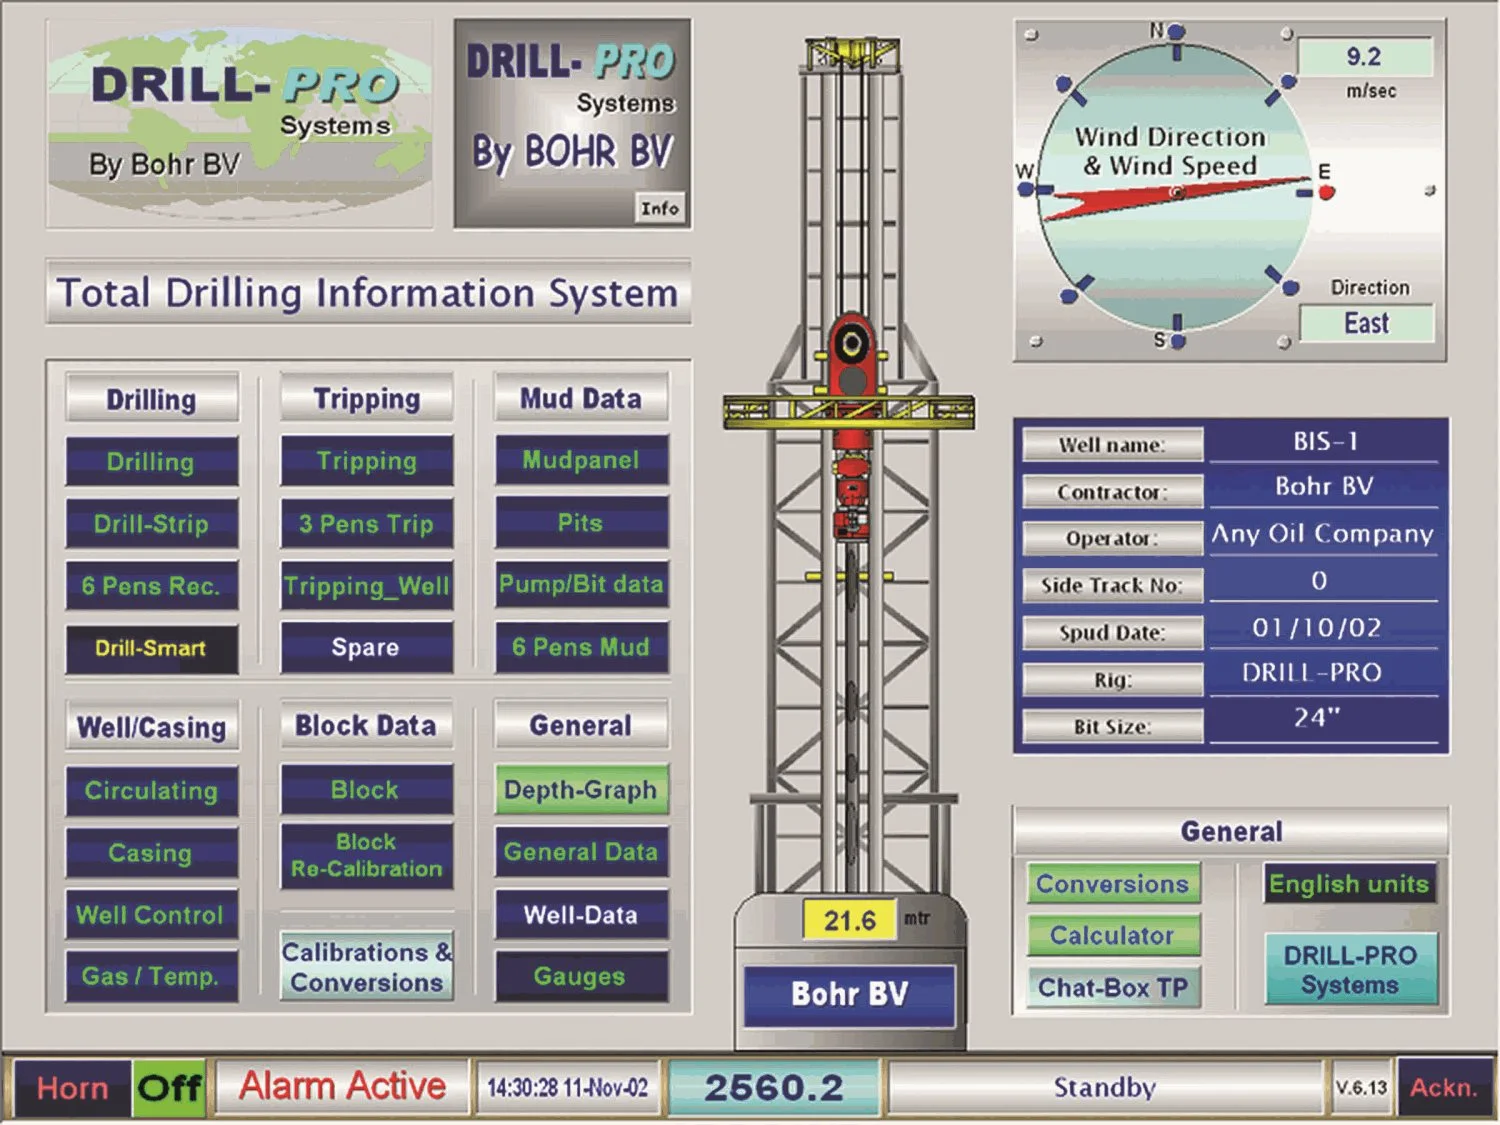This screenshot has height=1125, width=1500.
Task: Select the Tripping menu header
Action: point(366,399)
